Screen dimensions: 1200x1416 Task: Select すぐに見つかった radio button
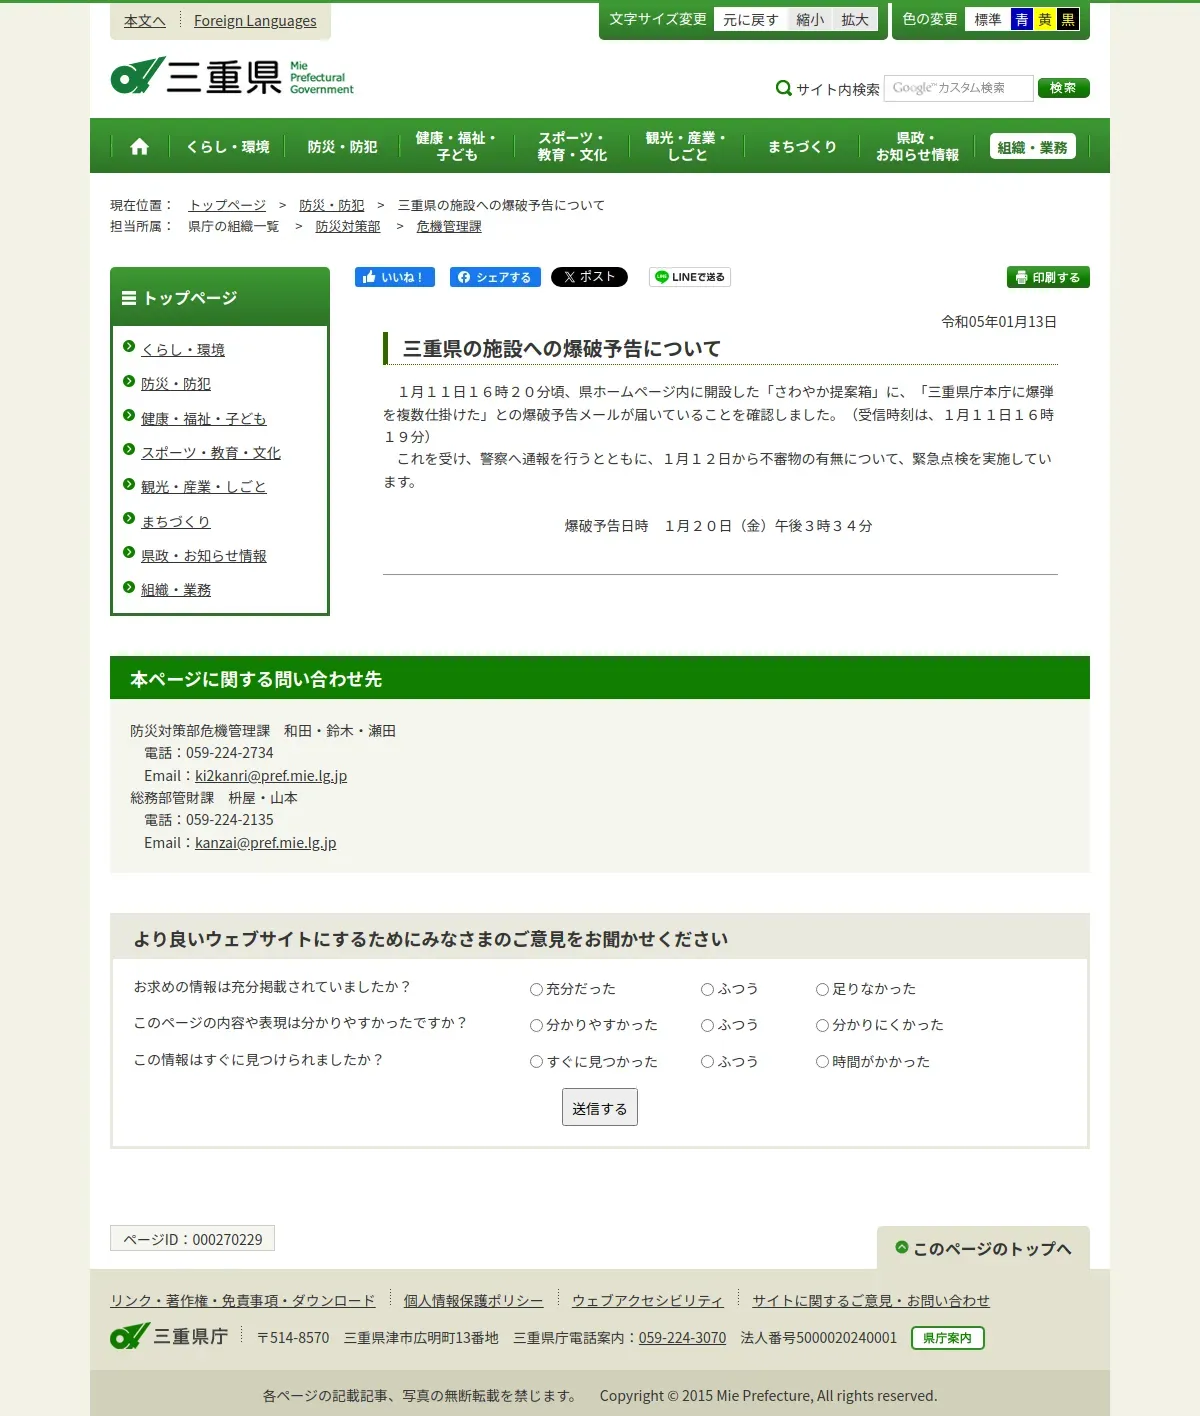click(536, 1062)
